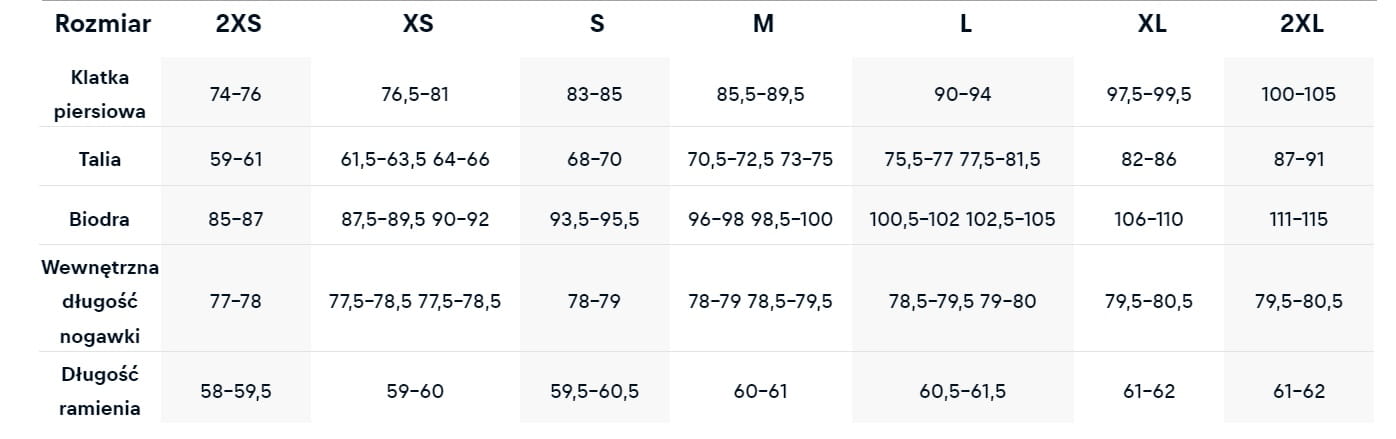Click the XL size column header
The image size is (1396, 439).
pos(1151,25)
